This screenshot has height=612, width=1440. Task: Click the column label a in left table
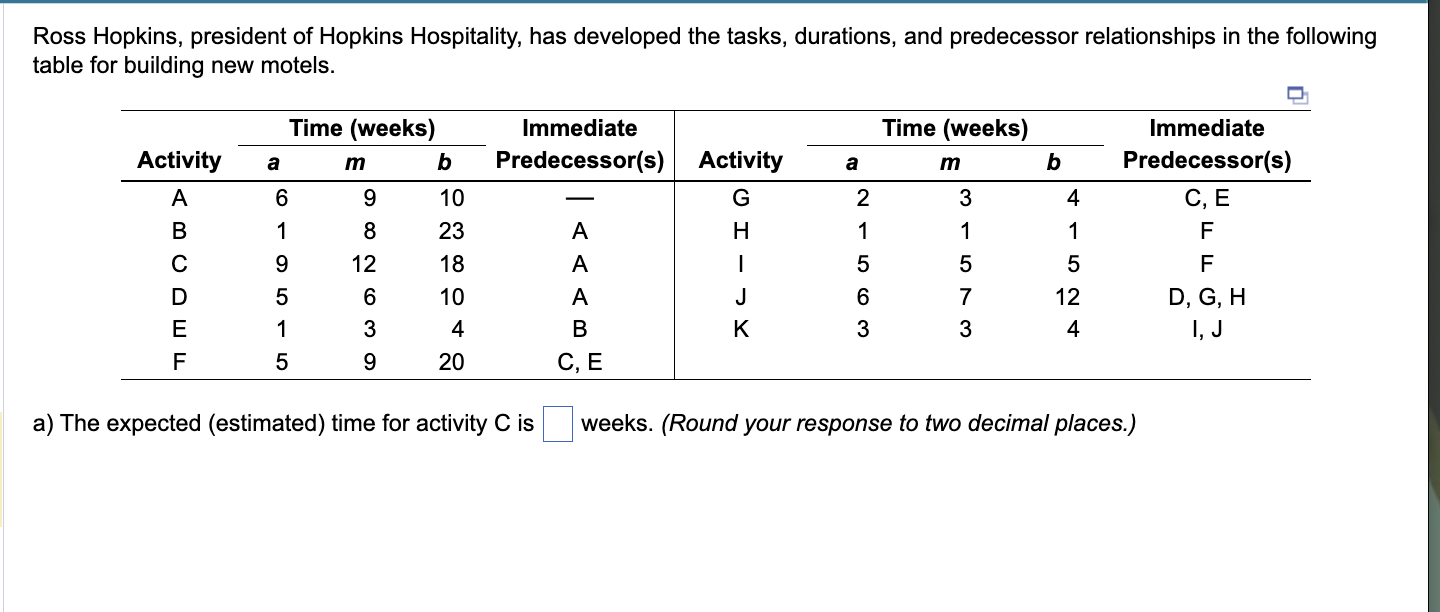click(x=274, y=160)
